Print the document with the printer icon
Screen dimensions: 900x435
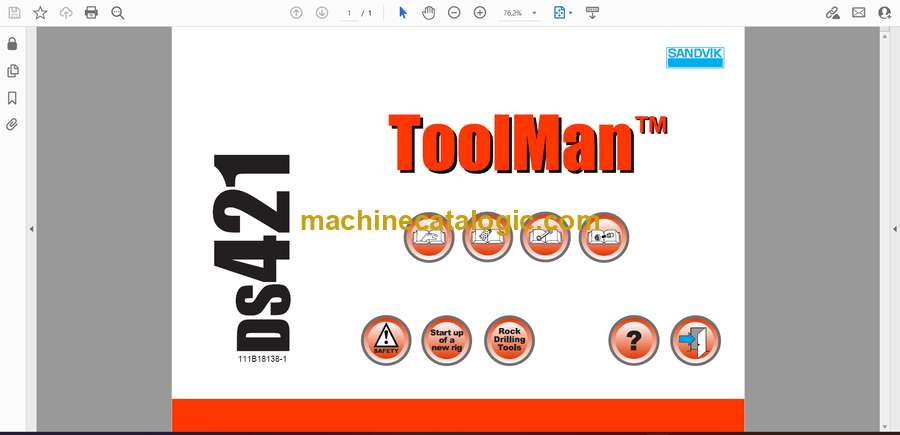pyautogui.click(x=91, y=13)
